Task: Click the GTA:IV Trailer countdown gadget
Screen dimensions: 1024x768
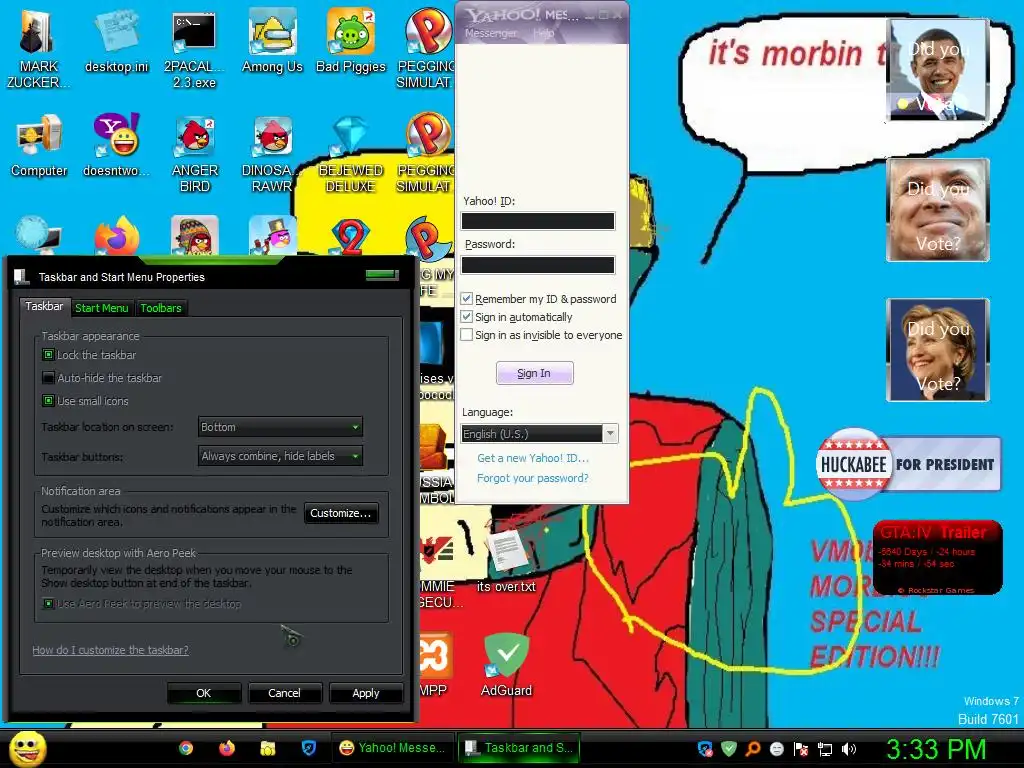Action: tap(938, 557)
